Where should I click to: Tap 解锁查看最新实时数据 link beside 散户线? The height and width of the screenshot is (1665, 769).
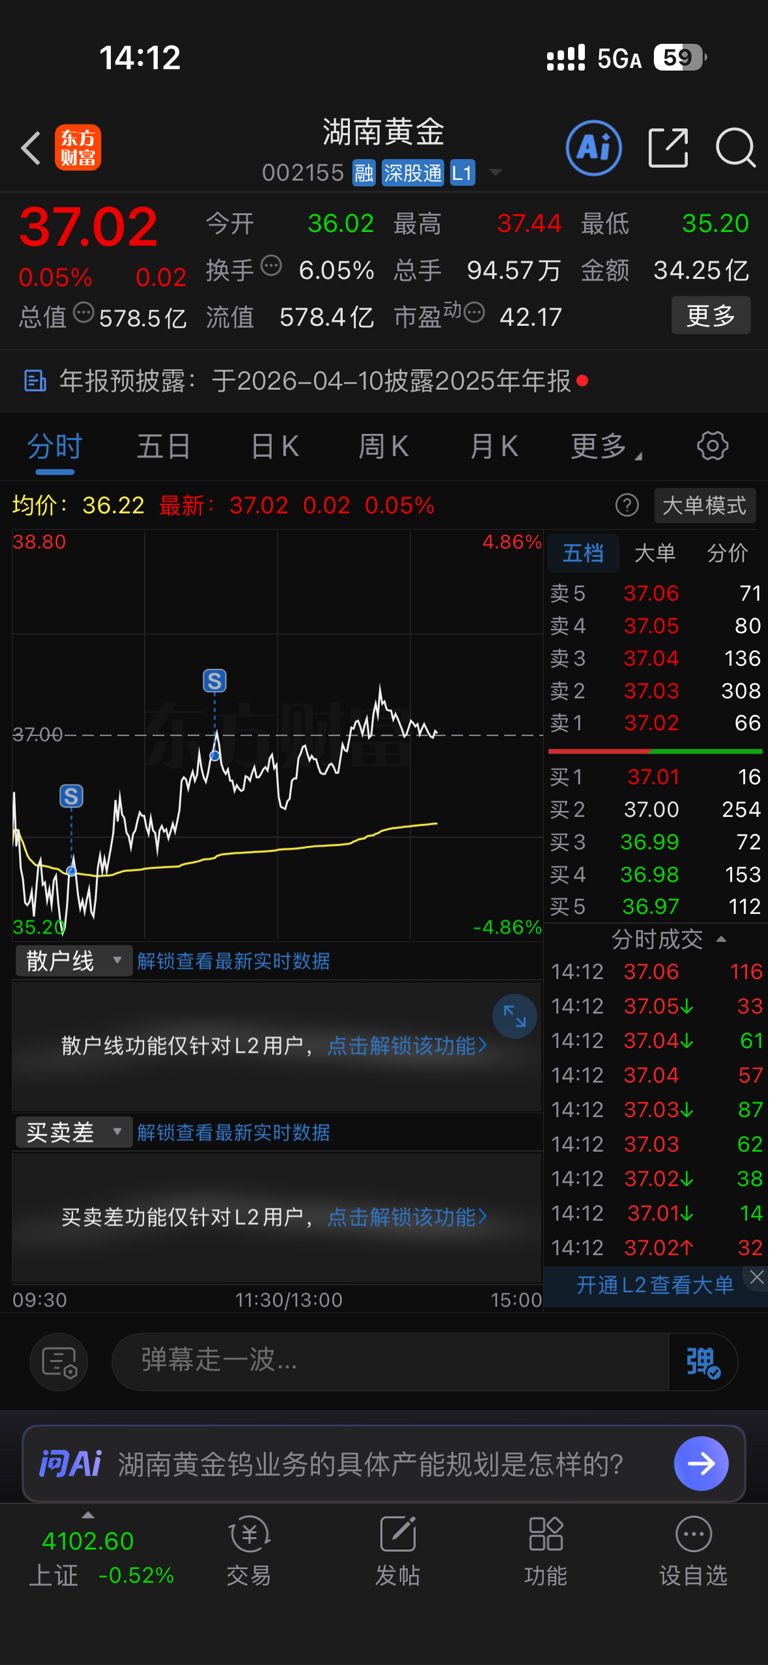point(233,961)
